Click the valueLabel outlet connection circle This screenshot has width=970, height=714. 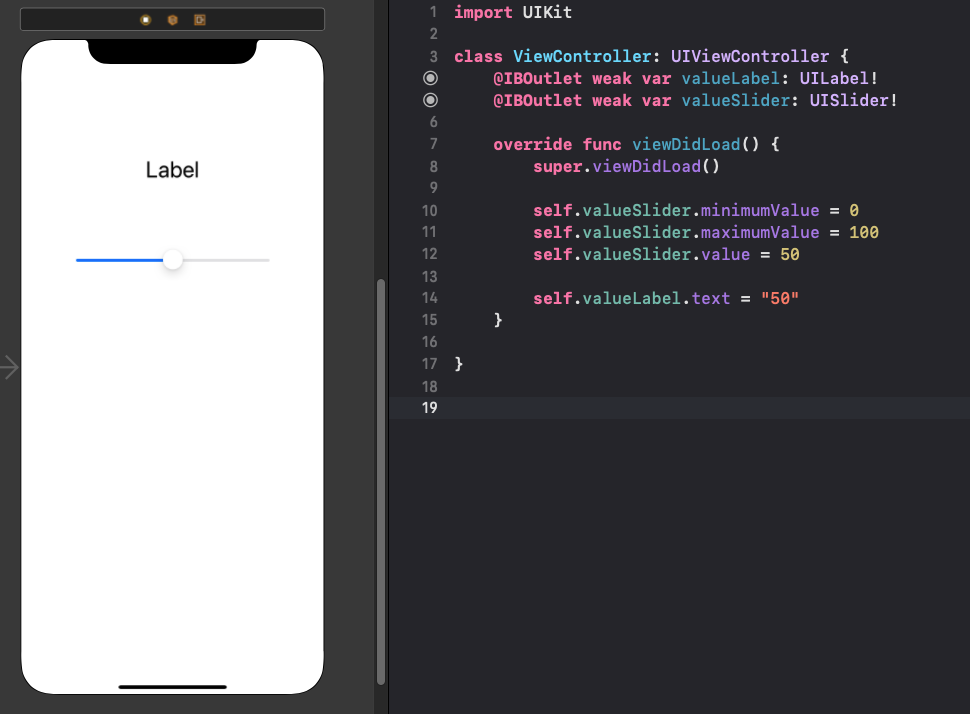(x=431, y=78)
